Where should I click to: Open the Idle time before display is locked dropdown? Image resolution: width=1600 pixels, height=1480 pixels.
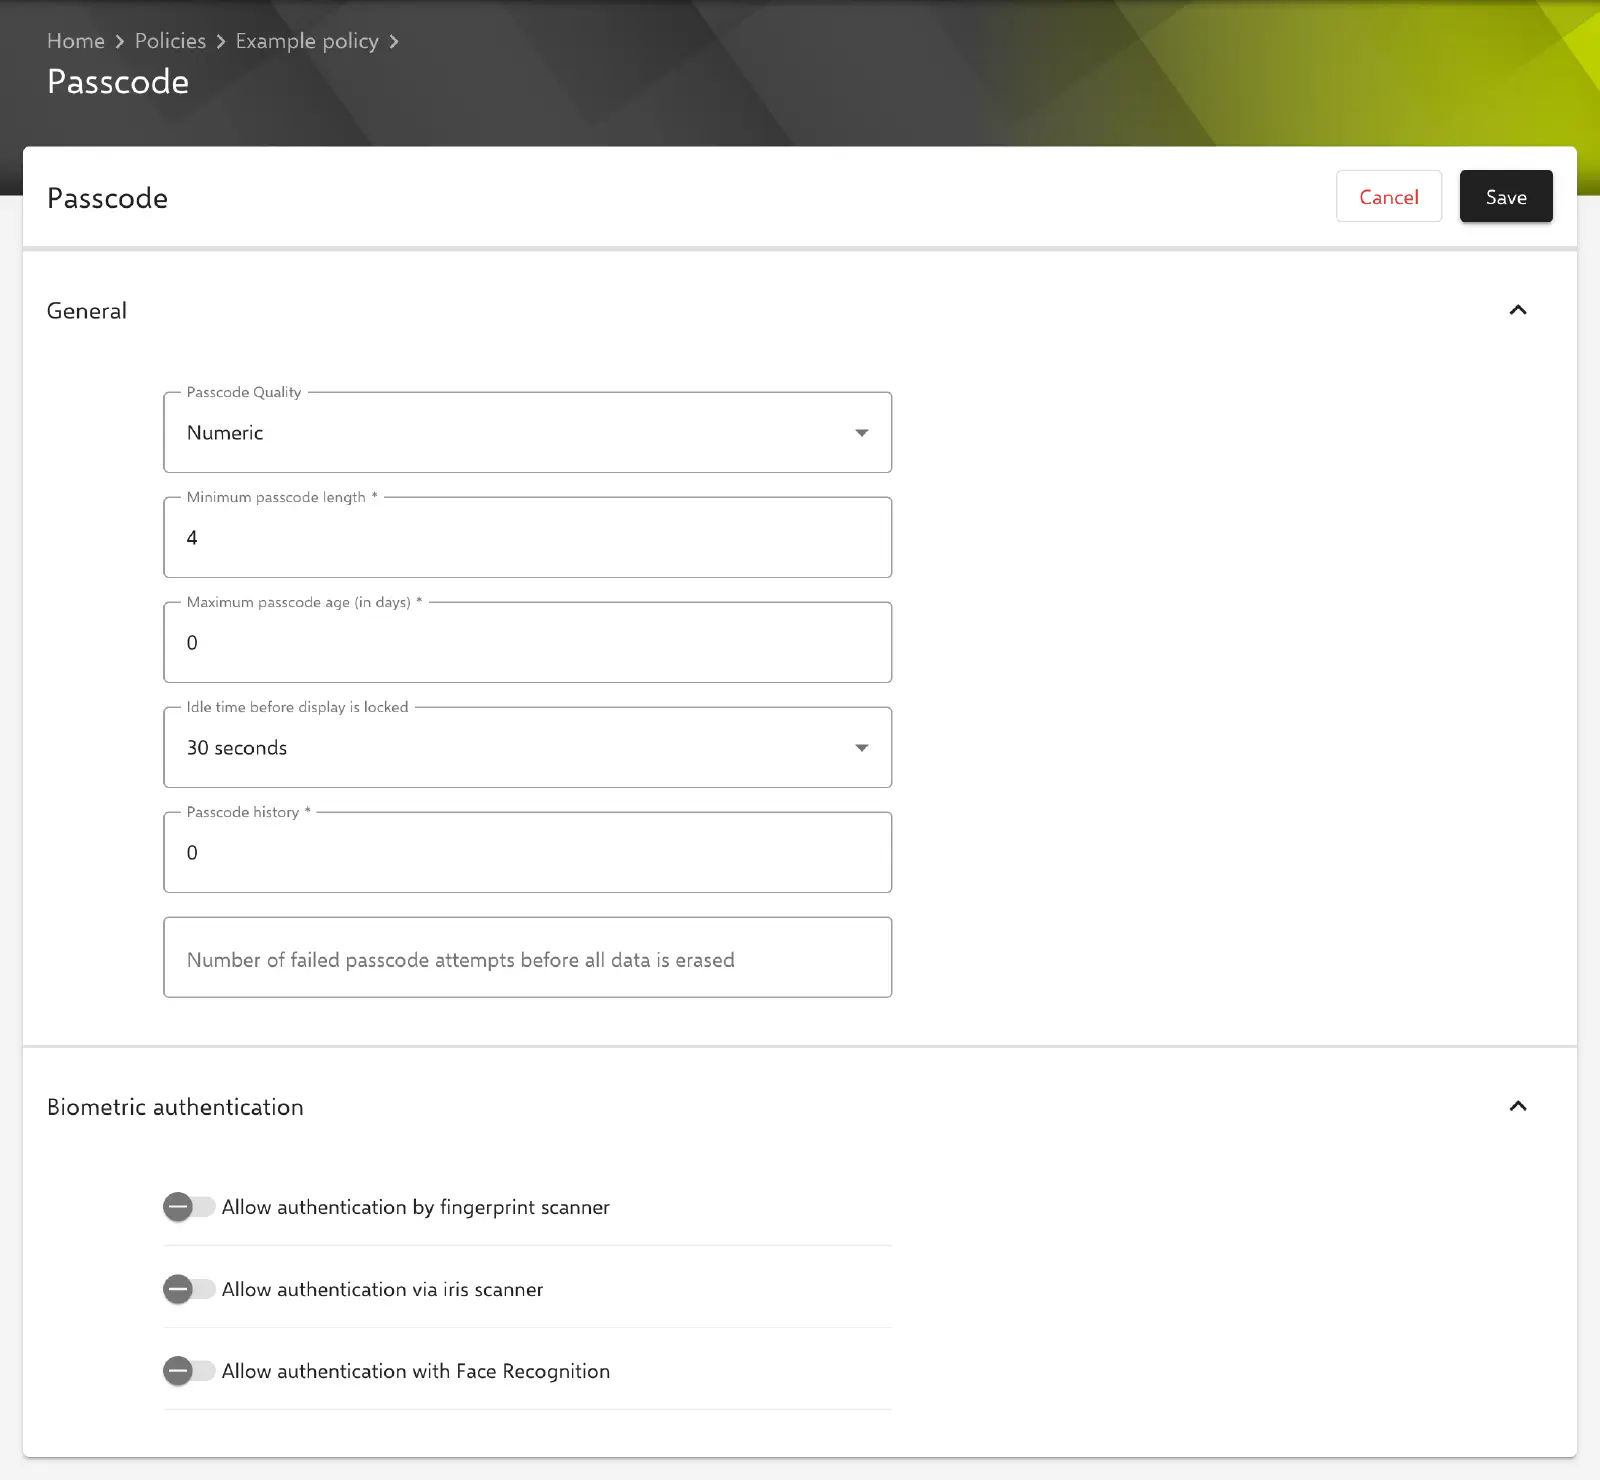[527, 747]
